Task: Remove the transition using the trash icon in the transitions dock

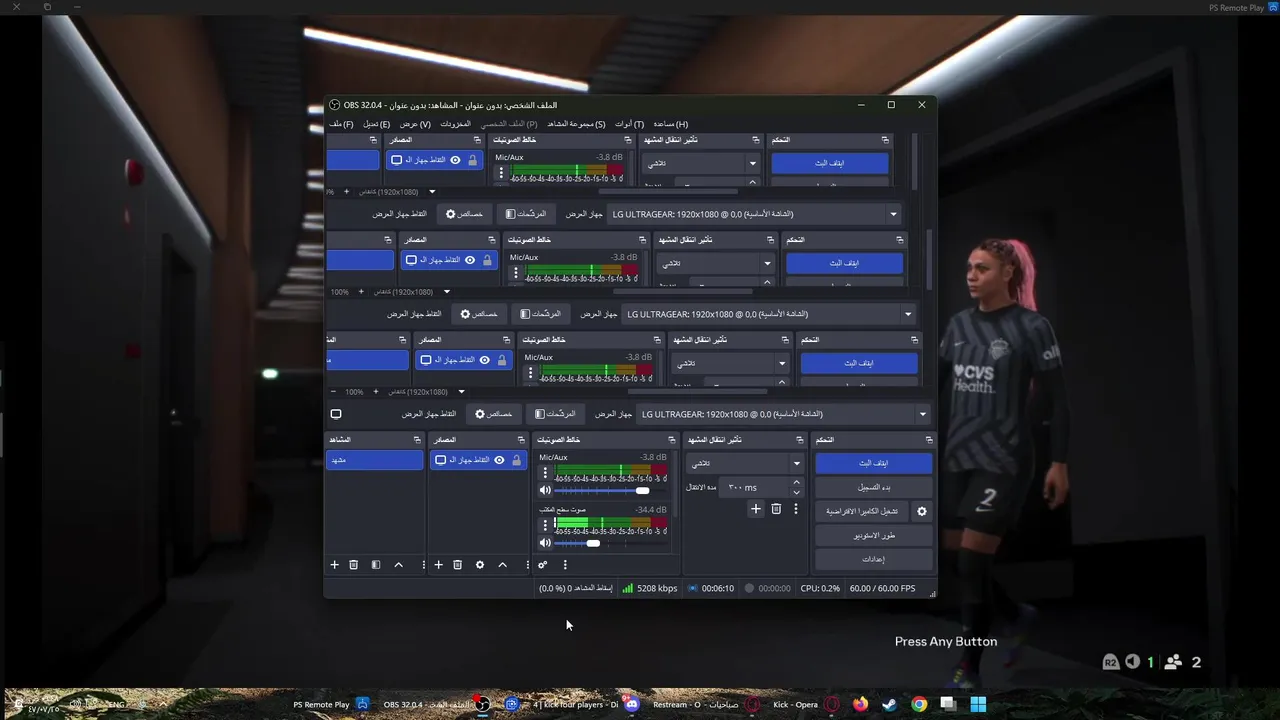Action: [776, 509]
